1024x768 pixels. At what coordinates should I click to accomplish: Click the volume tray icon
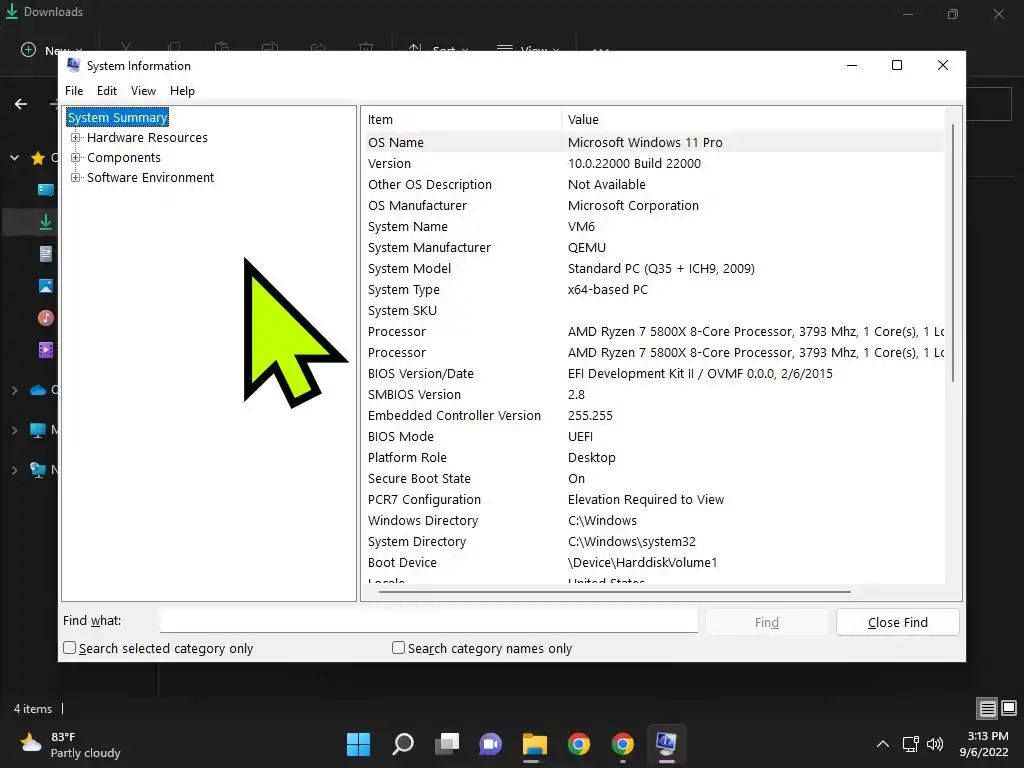pos(935,744)
